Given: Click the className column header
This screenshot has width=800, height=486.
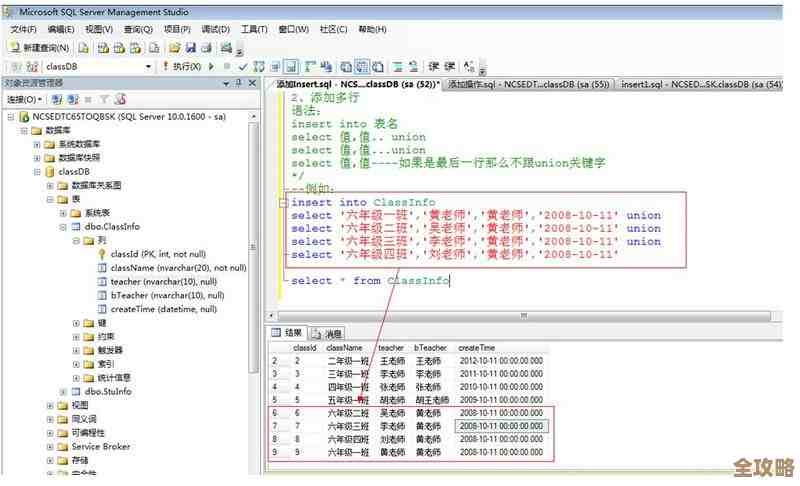Looking at the screenshot, I should 344,348.
